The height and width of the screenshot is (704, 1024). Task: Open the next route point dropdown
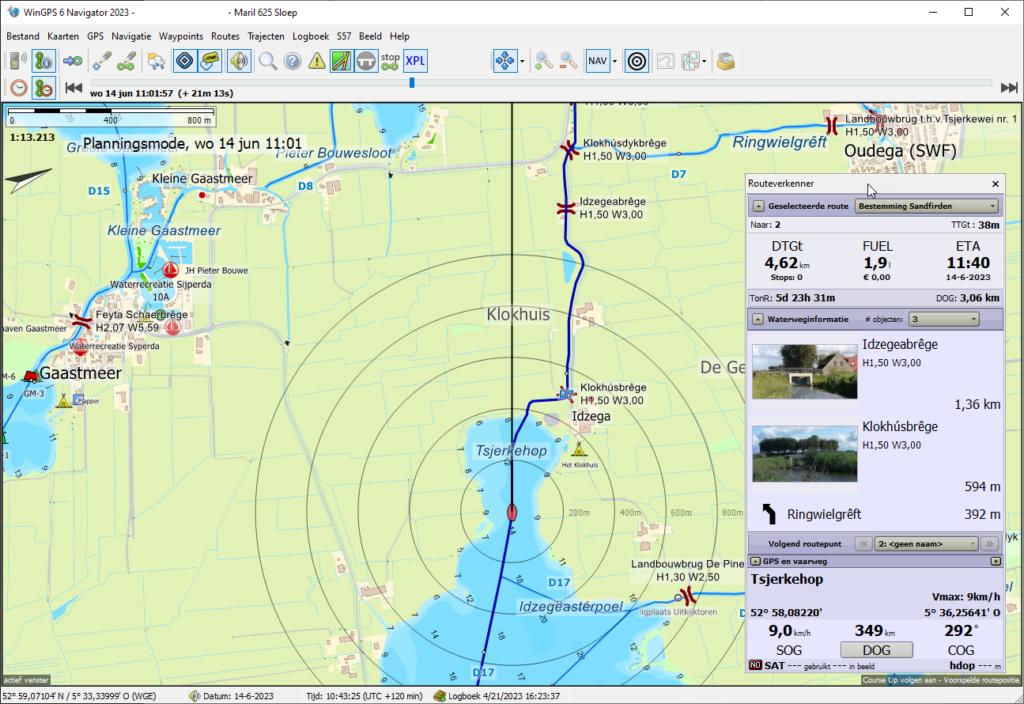927,543
